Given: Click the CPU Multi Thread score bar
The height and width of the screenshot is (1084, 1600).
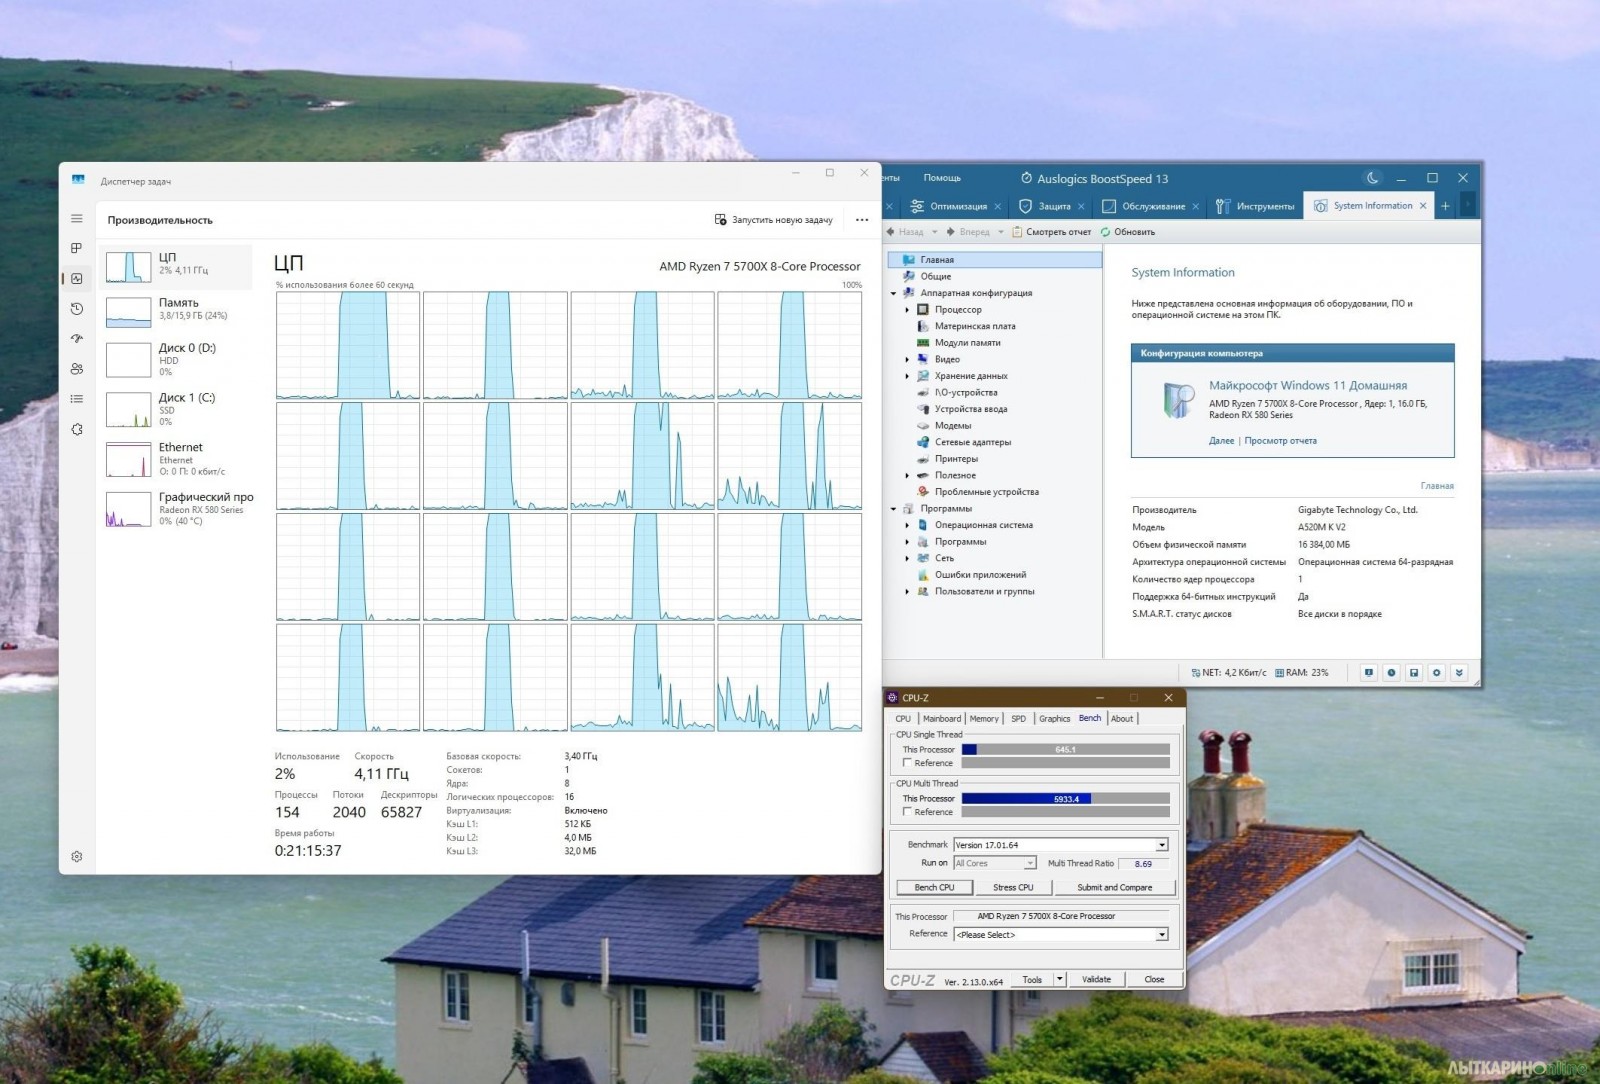Looking at the screenshot, I should point(1065,798).
